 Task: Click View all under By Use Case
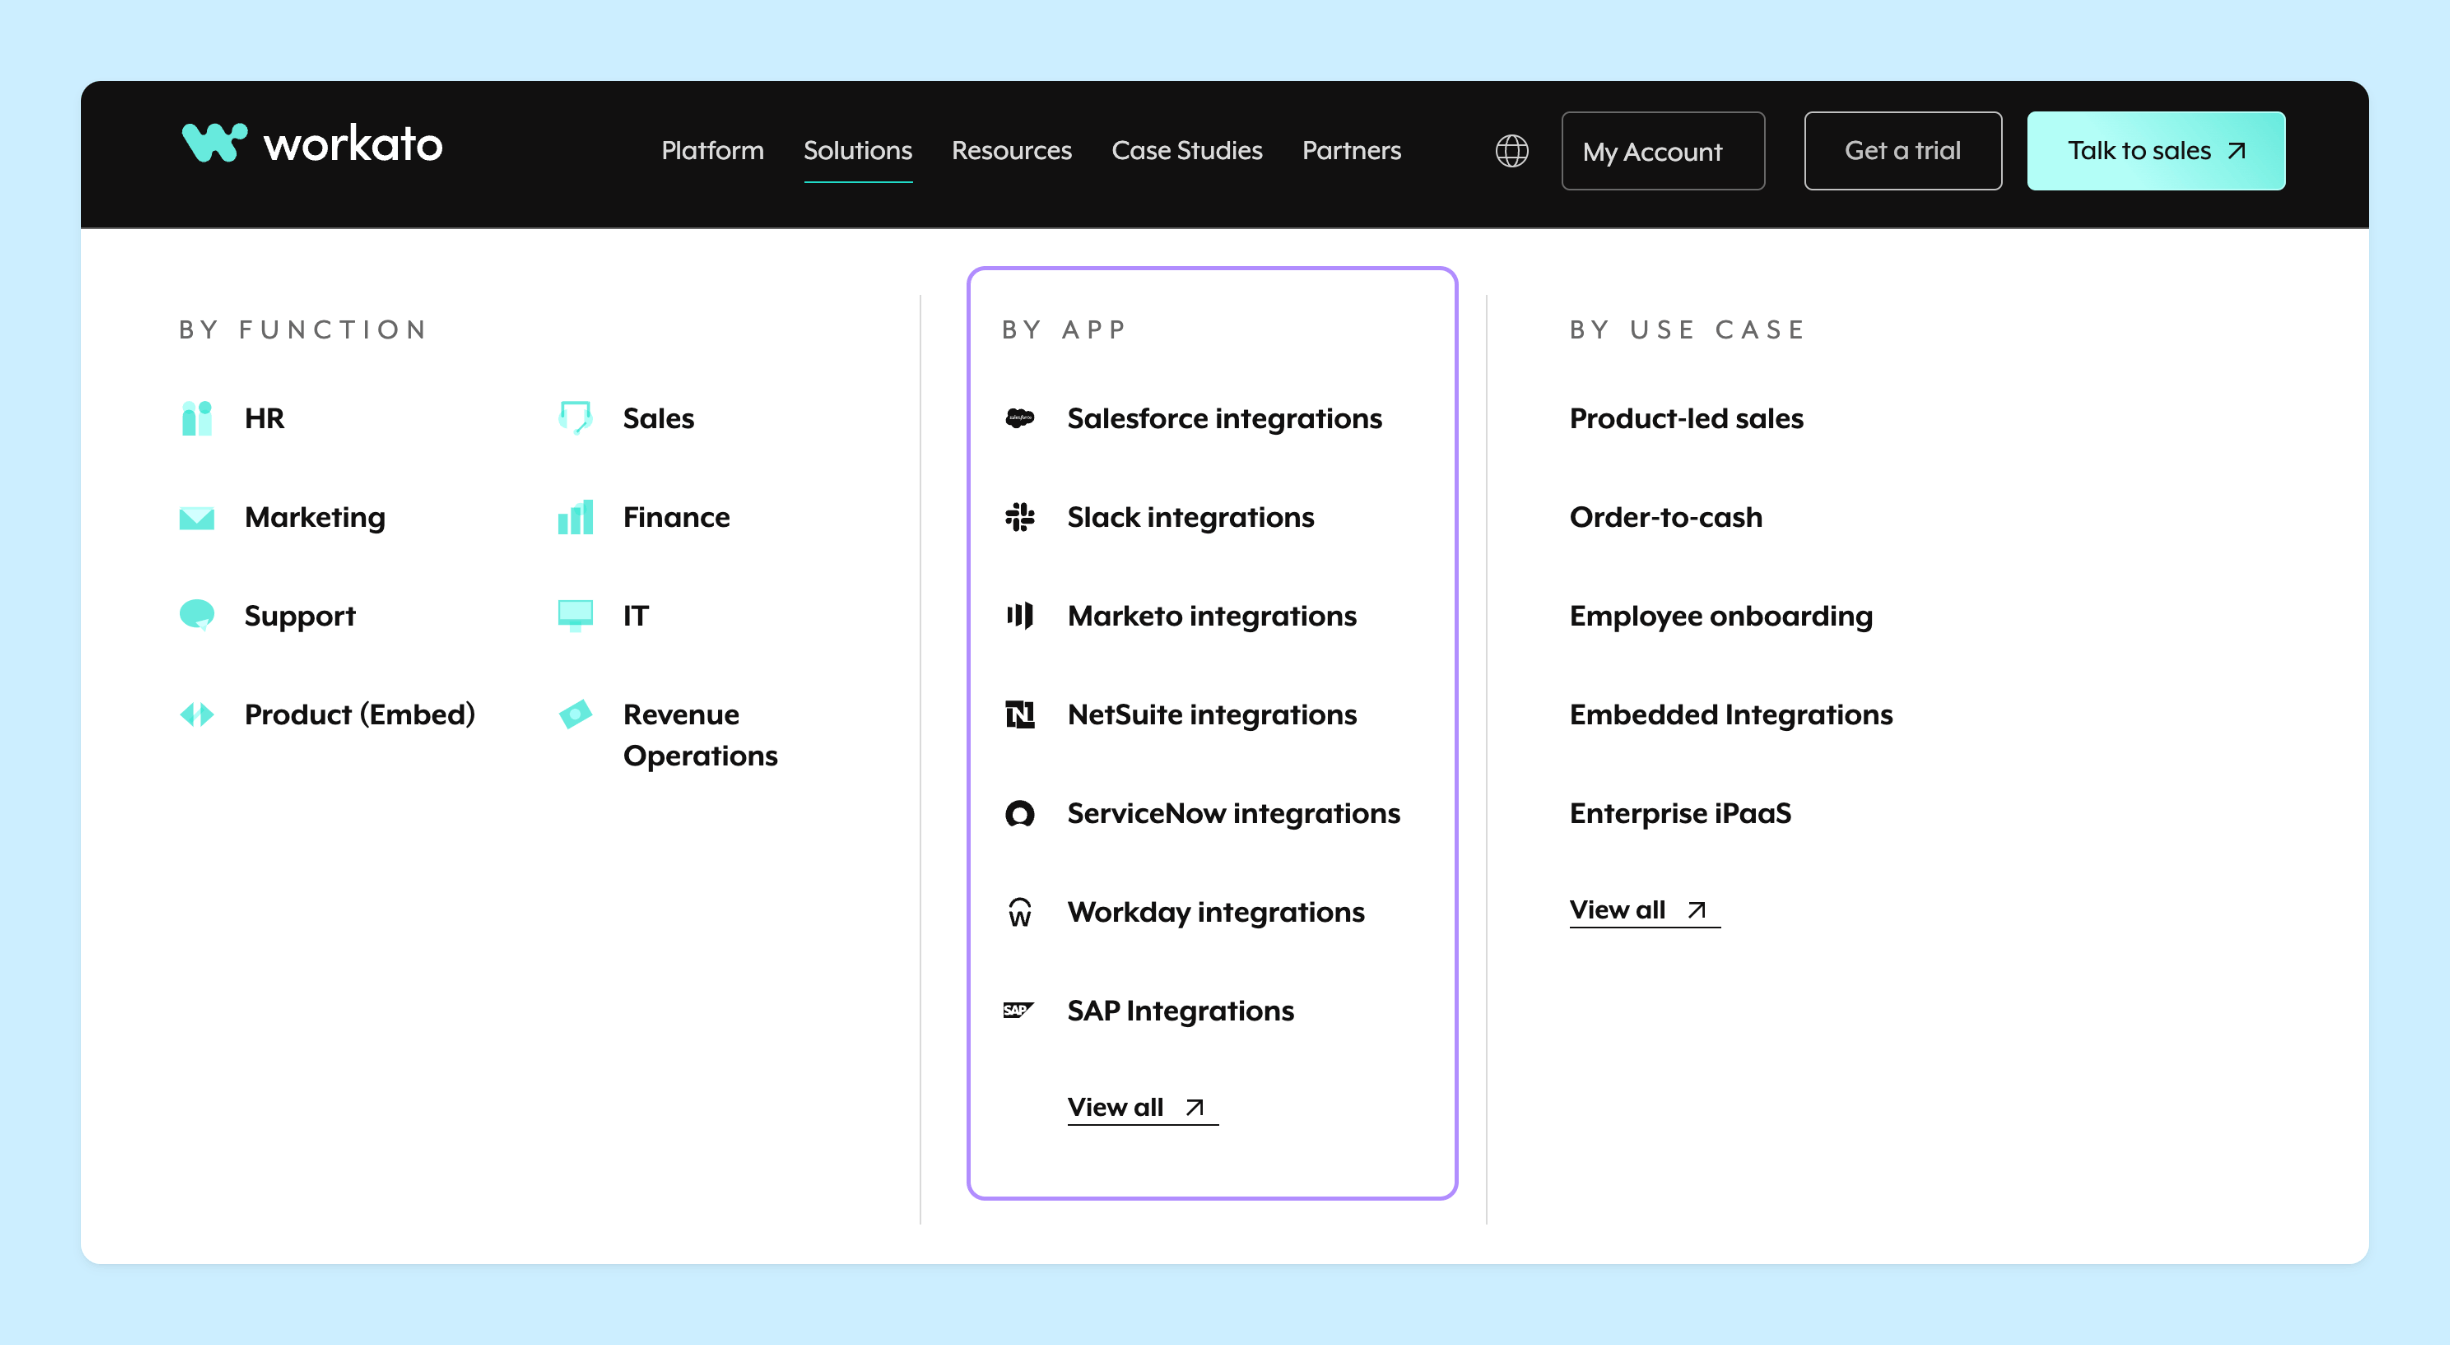pos(1644,910)
